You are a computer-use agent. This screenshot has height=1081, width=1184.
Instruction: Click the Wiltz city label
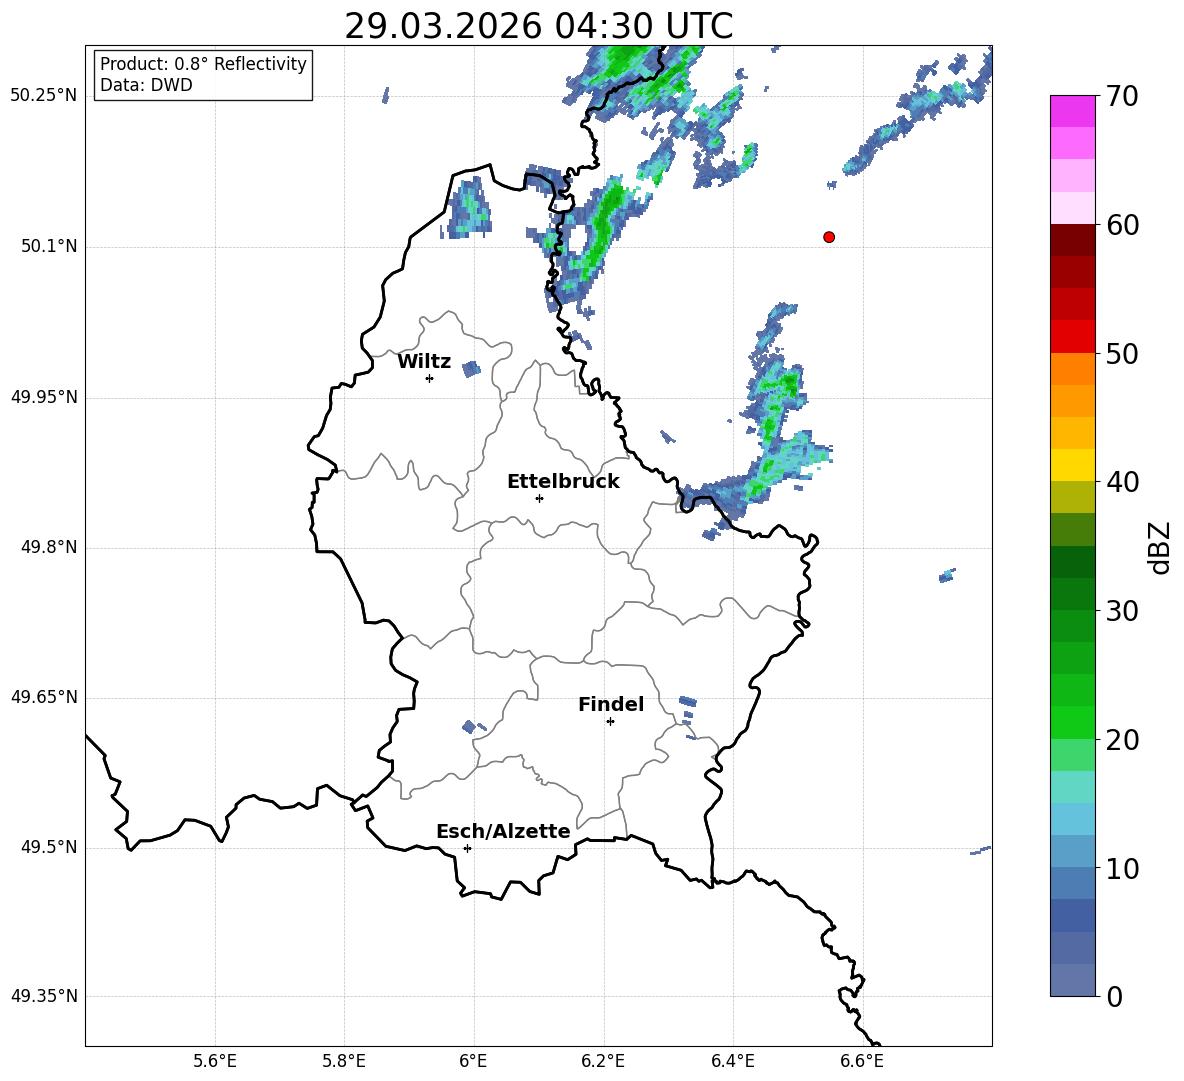(x=424, y=362)
